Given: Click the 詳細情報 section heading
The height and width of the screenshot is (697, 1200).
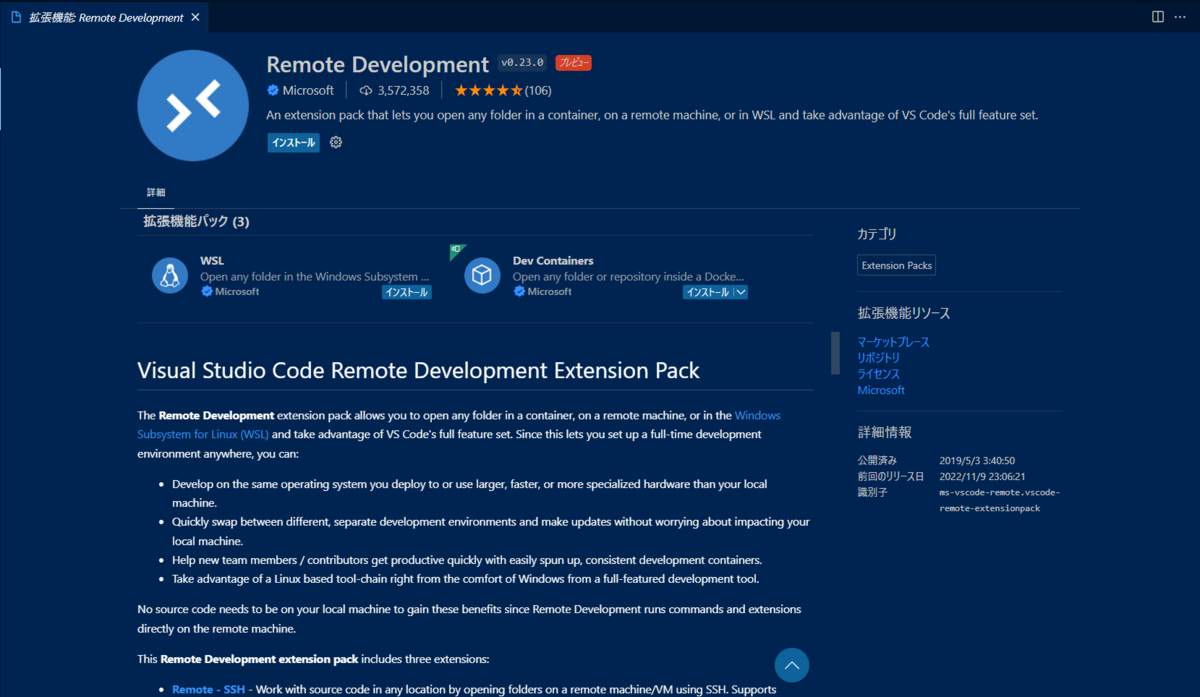Looking at the screenshot, I should pos(884,432).
